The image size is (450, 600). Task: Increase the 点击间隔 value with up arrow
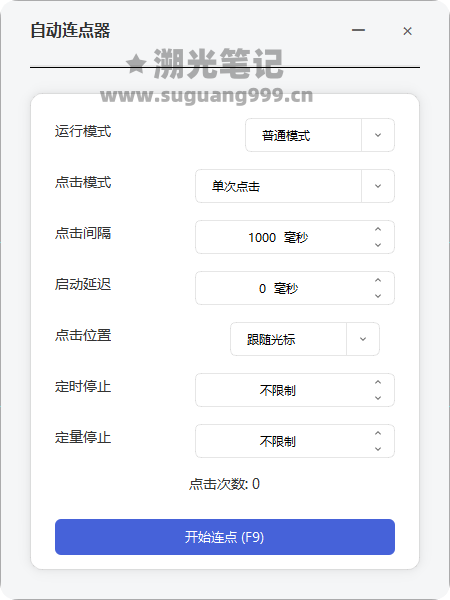point(378,229)
